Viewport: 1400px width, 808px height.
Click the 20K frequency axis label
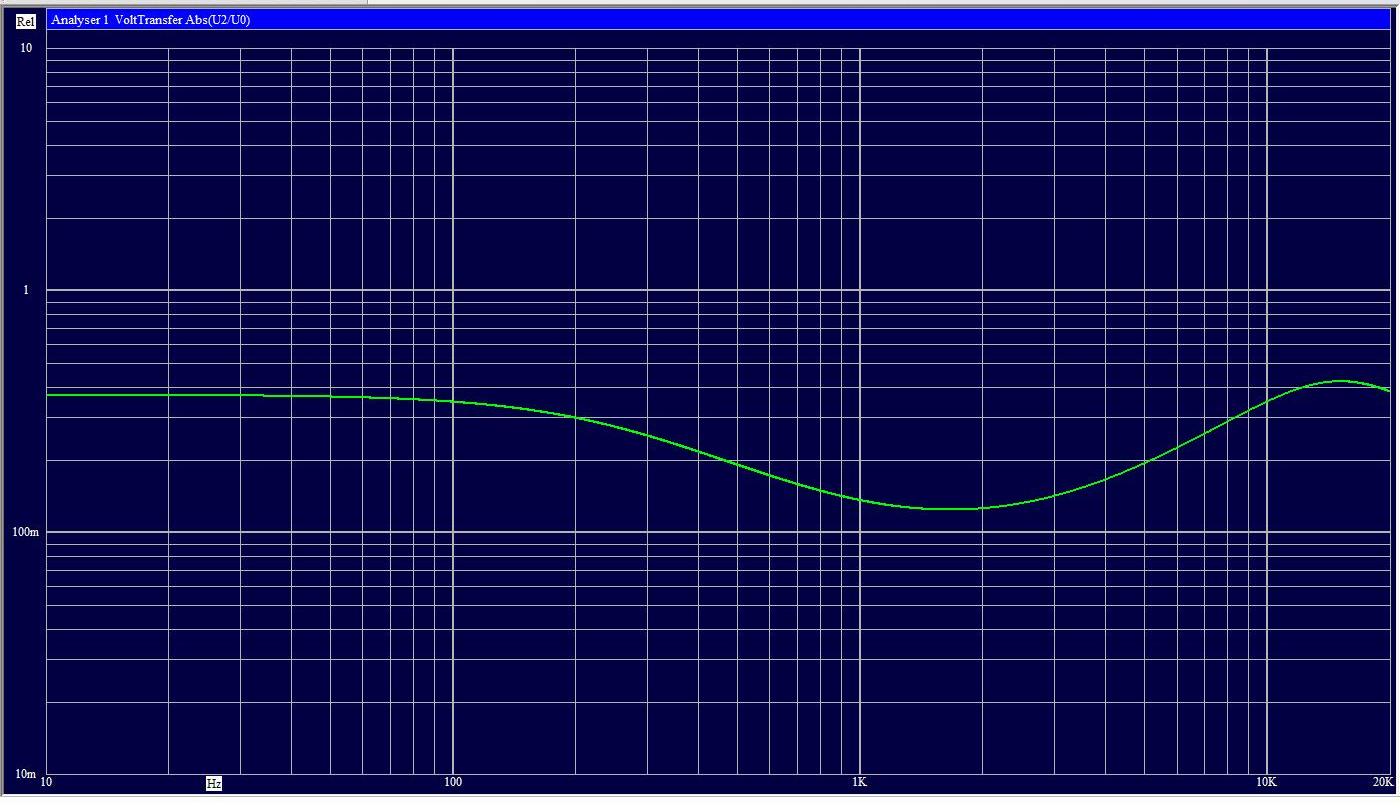pos(1382,782)
